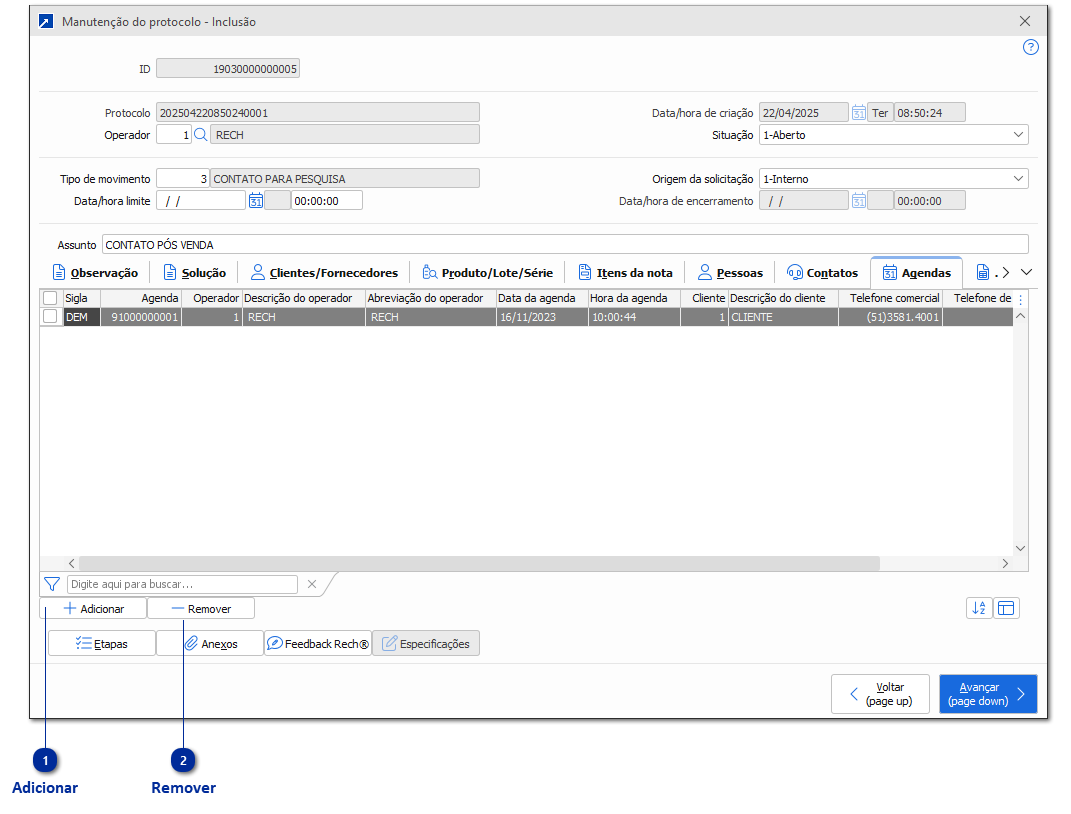1071x814 pixels.
Task: Sort by Hora da agenda column header
Action: pyautogui.click(x=634, y=298)
